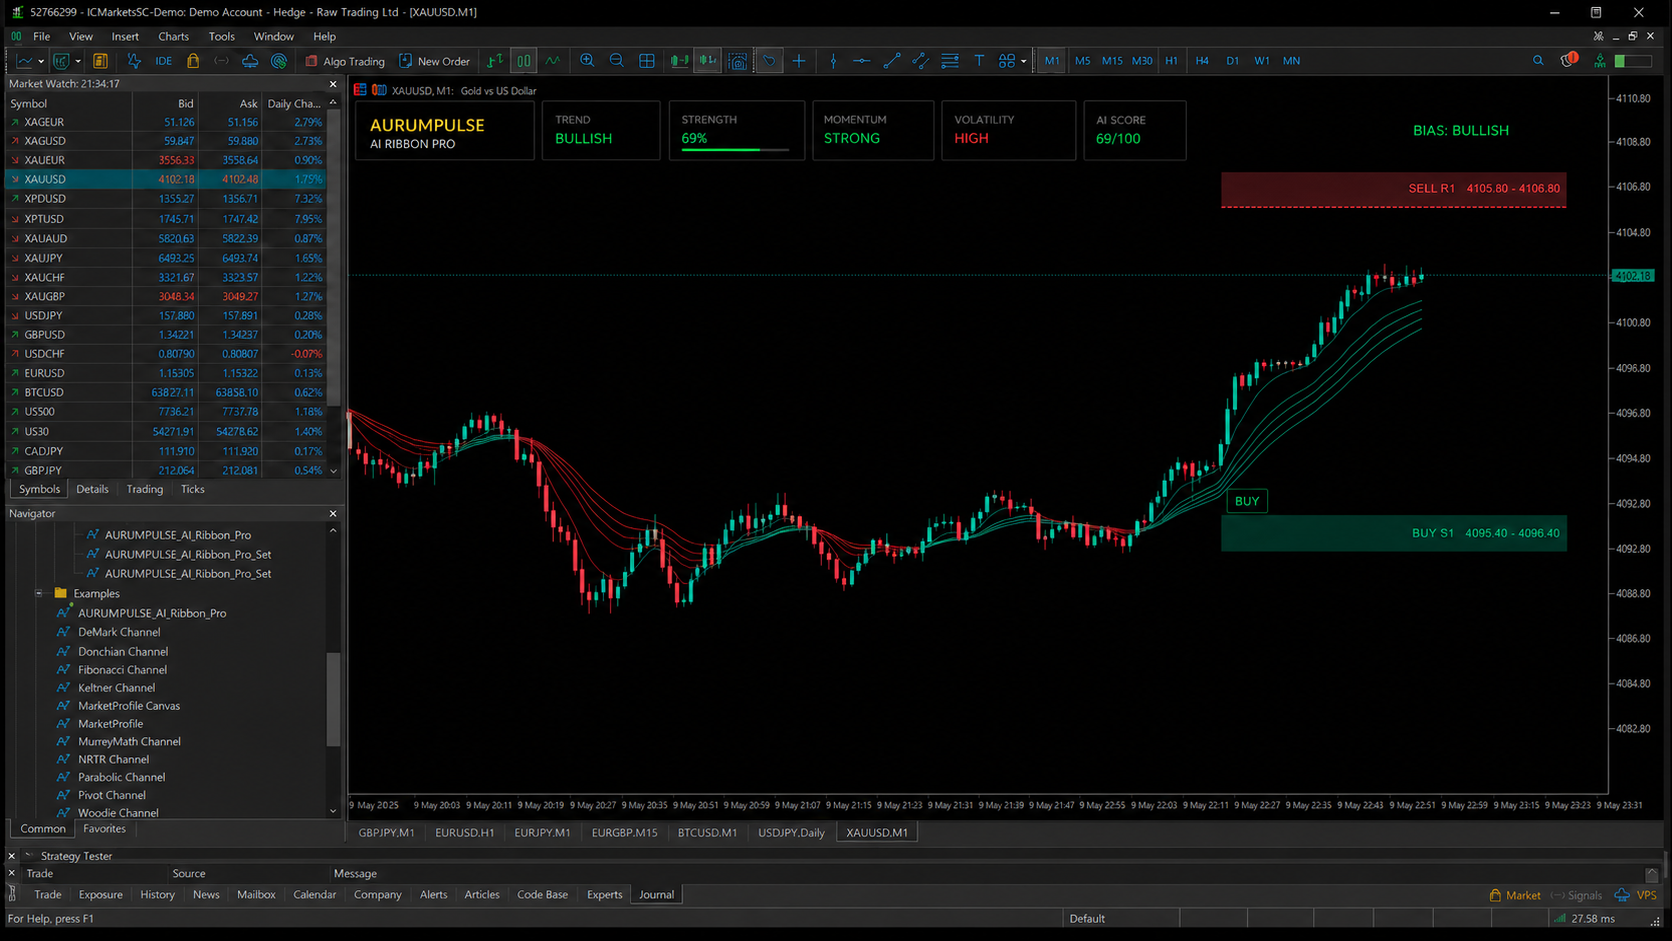Screen dimensions: 1672x941
Task: Switch to D1 timeframe
Action: [1232, 61]
